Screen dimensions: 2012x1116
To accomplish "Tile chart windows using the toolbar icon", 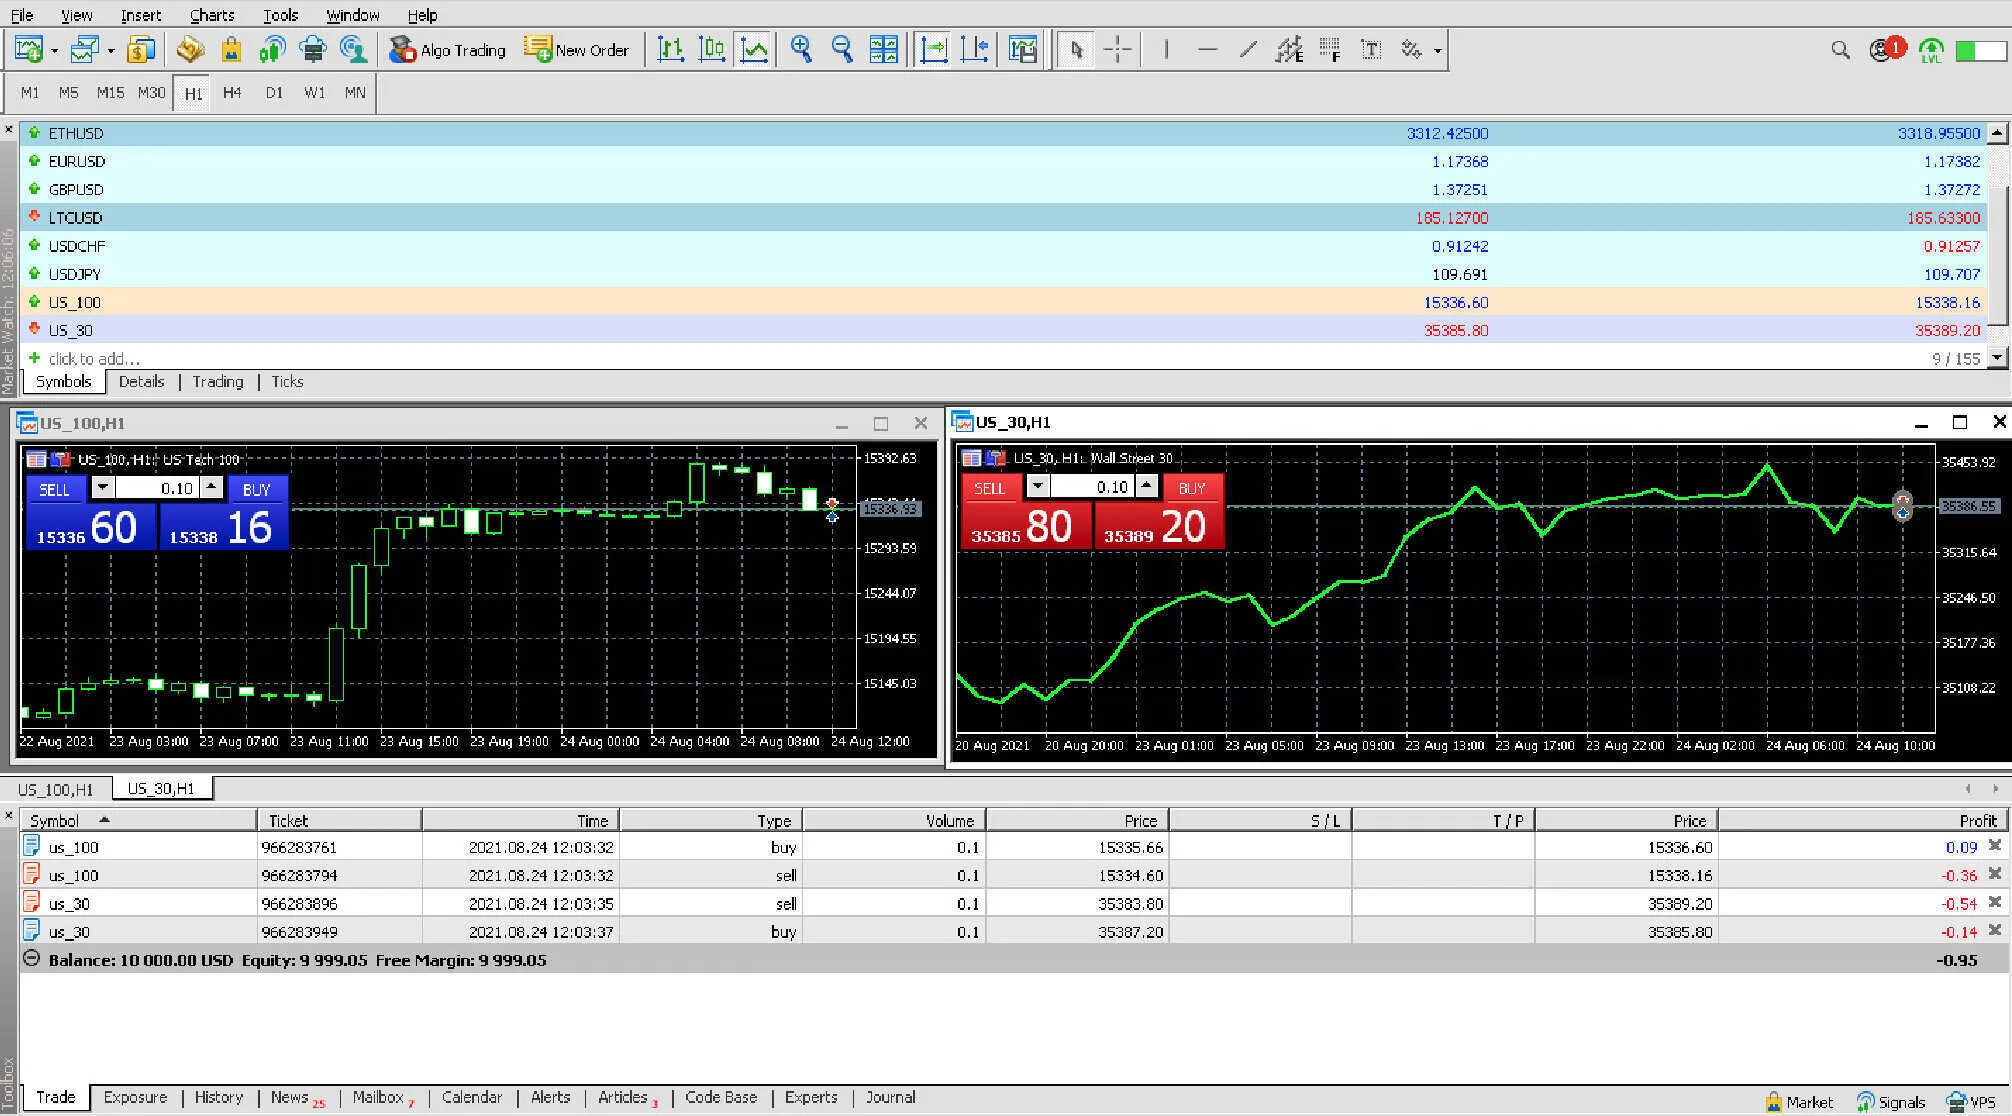I will (882, 49).
